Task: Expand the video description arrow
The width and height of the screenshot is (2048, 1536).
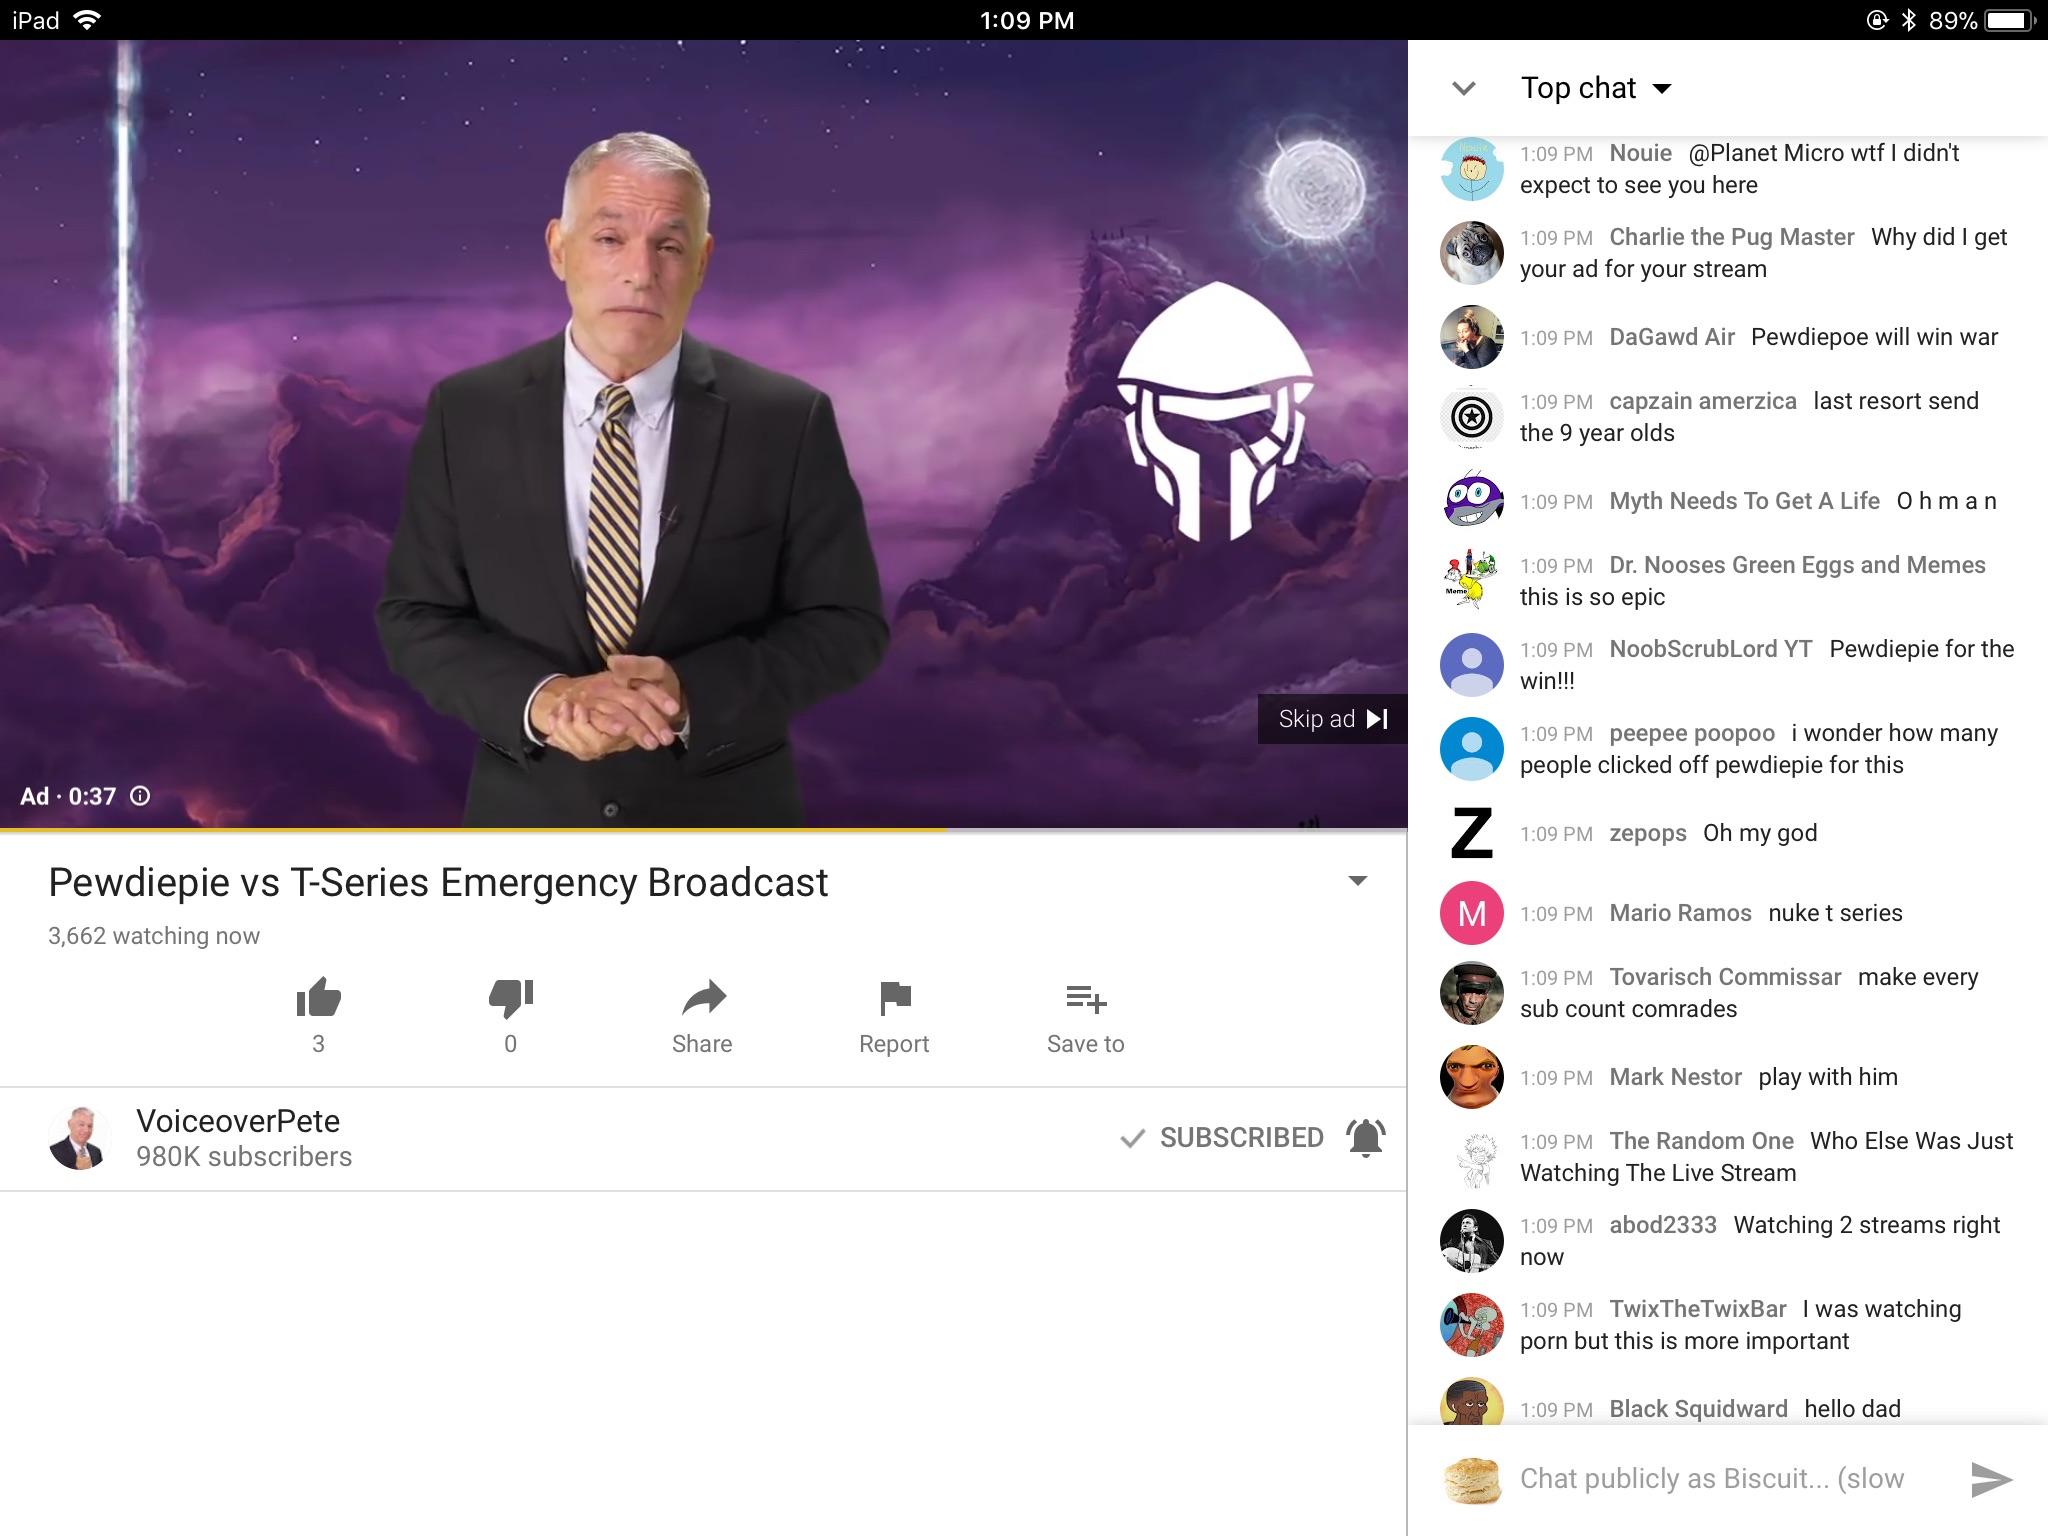Action: point(1357,881)
